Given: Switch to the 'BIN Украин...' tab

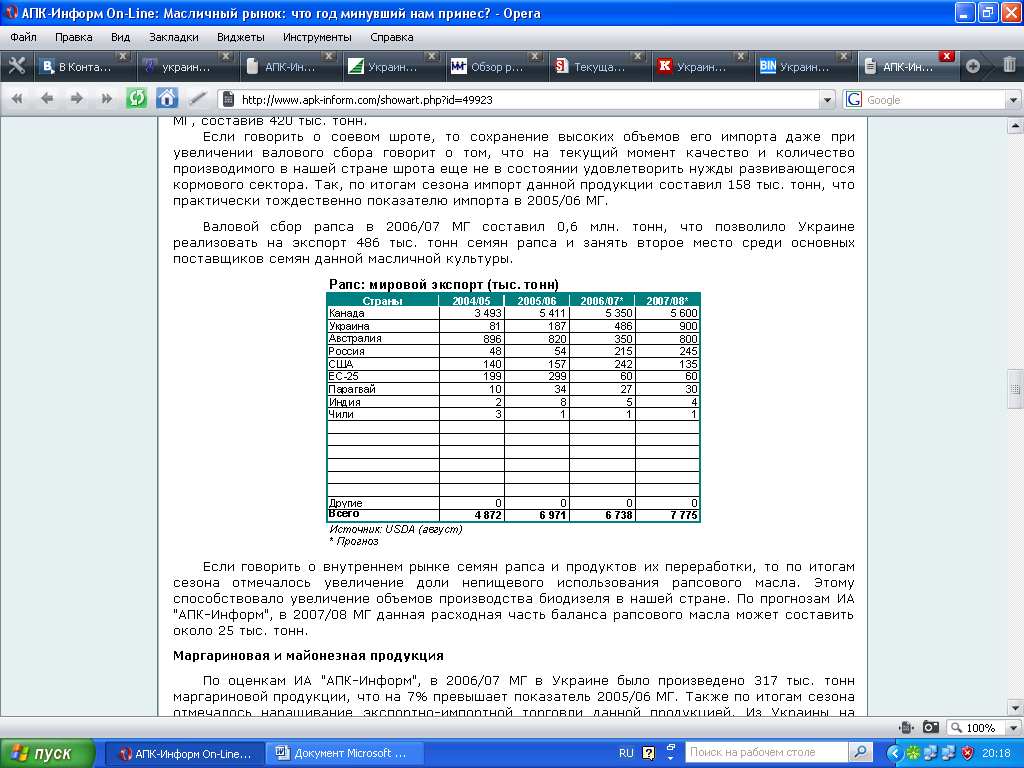Looking at the screenshot, I should click(805, 67).
